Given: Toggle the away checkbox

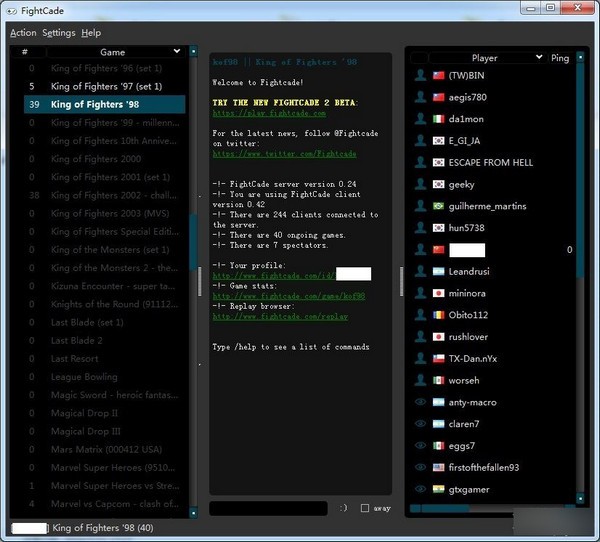Looking at the screenshot, I should tap(365, 508).
